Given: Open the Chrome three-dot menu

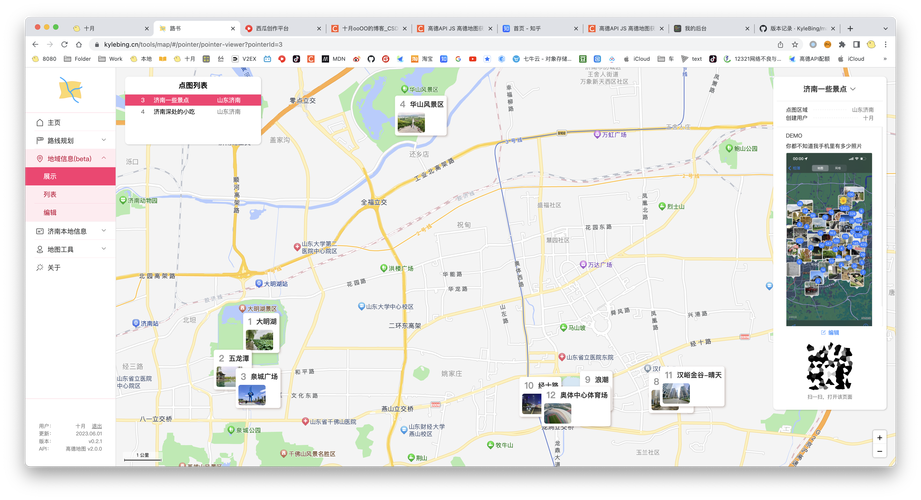Looking at the screenshot, I should click(x=885, y=44).
